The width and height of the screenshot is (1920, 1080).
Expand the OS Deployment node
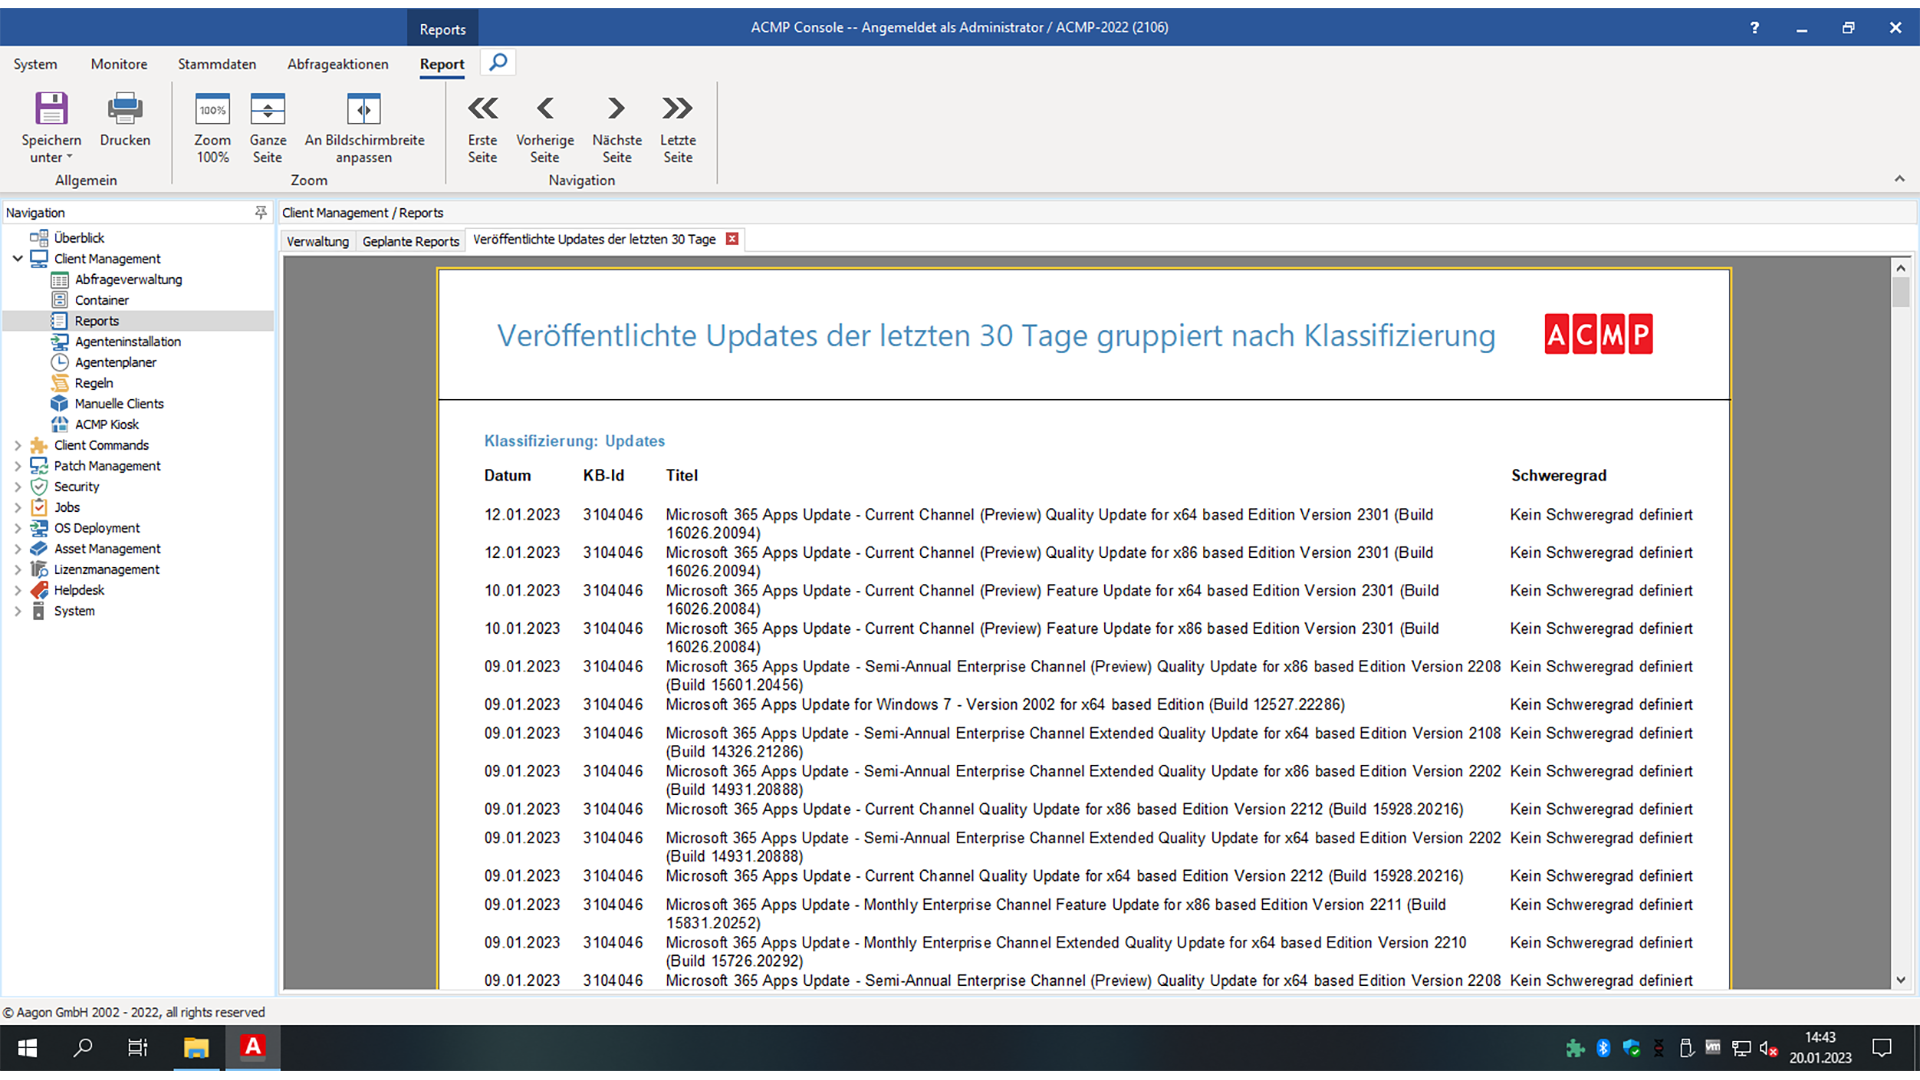click(x=17, y=528)
